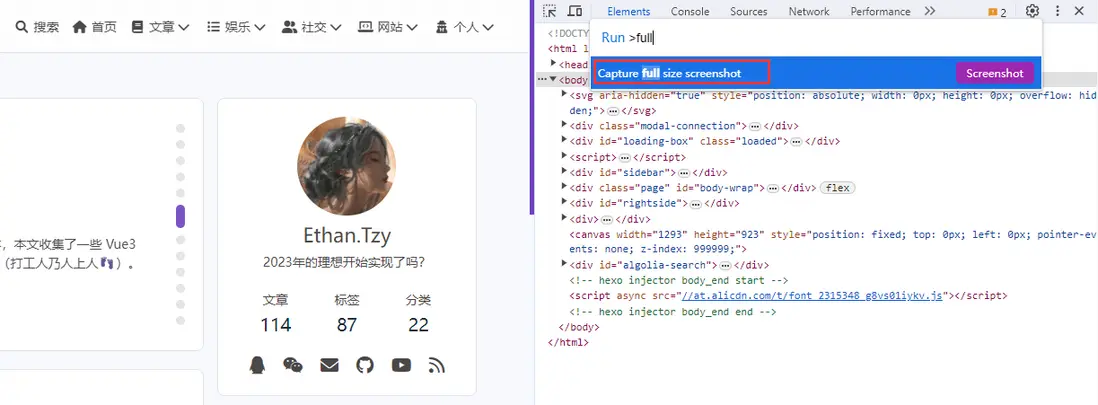Viewport: 1098px width, 405px height.
Task: Switch to the Performance tab
Action: point(880,11)
